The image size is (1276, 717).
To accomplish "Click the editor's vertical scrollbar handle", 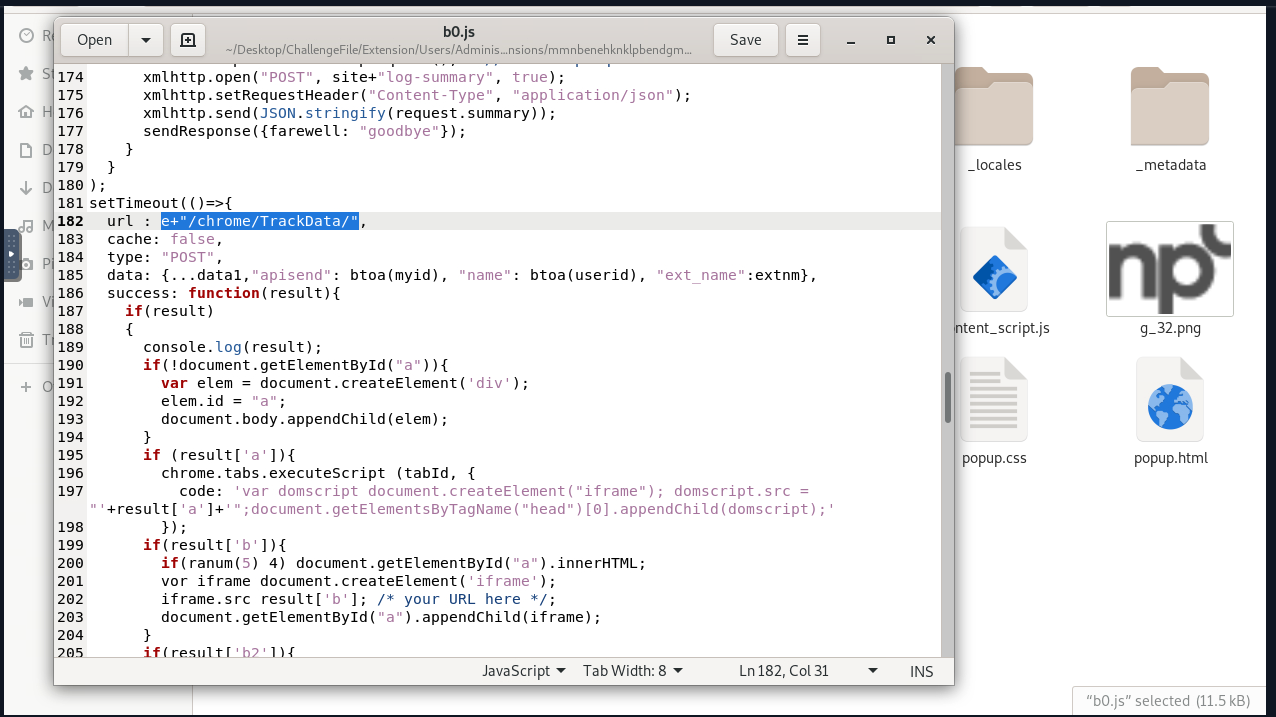I will (946, 398).
